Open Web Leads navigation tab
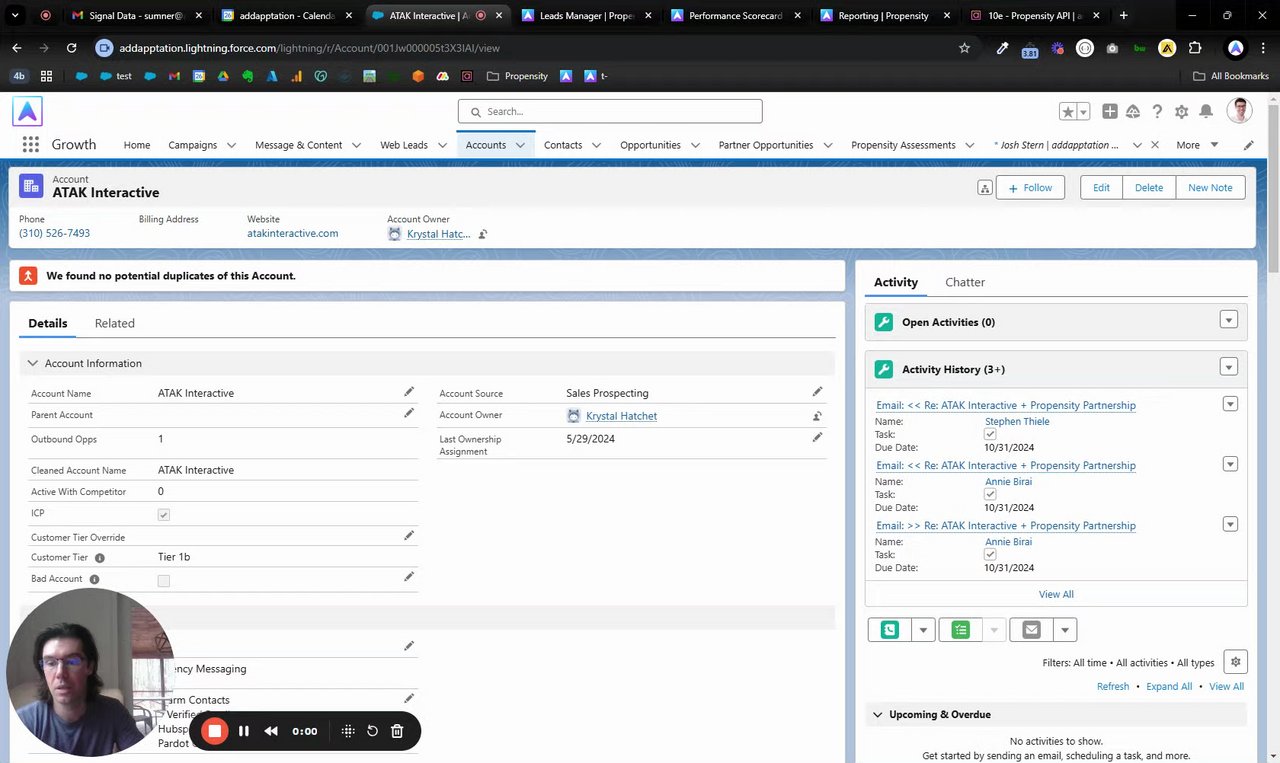1280x763 pixels. coord(404,145)
